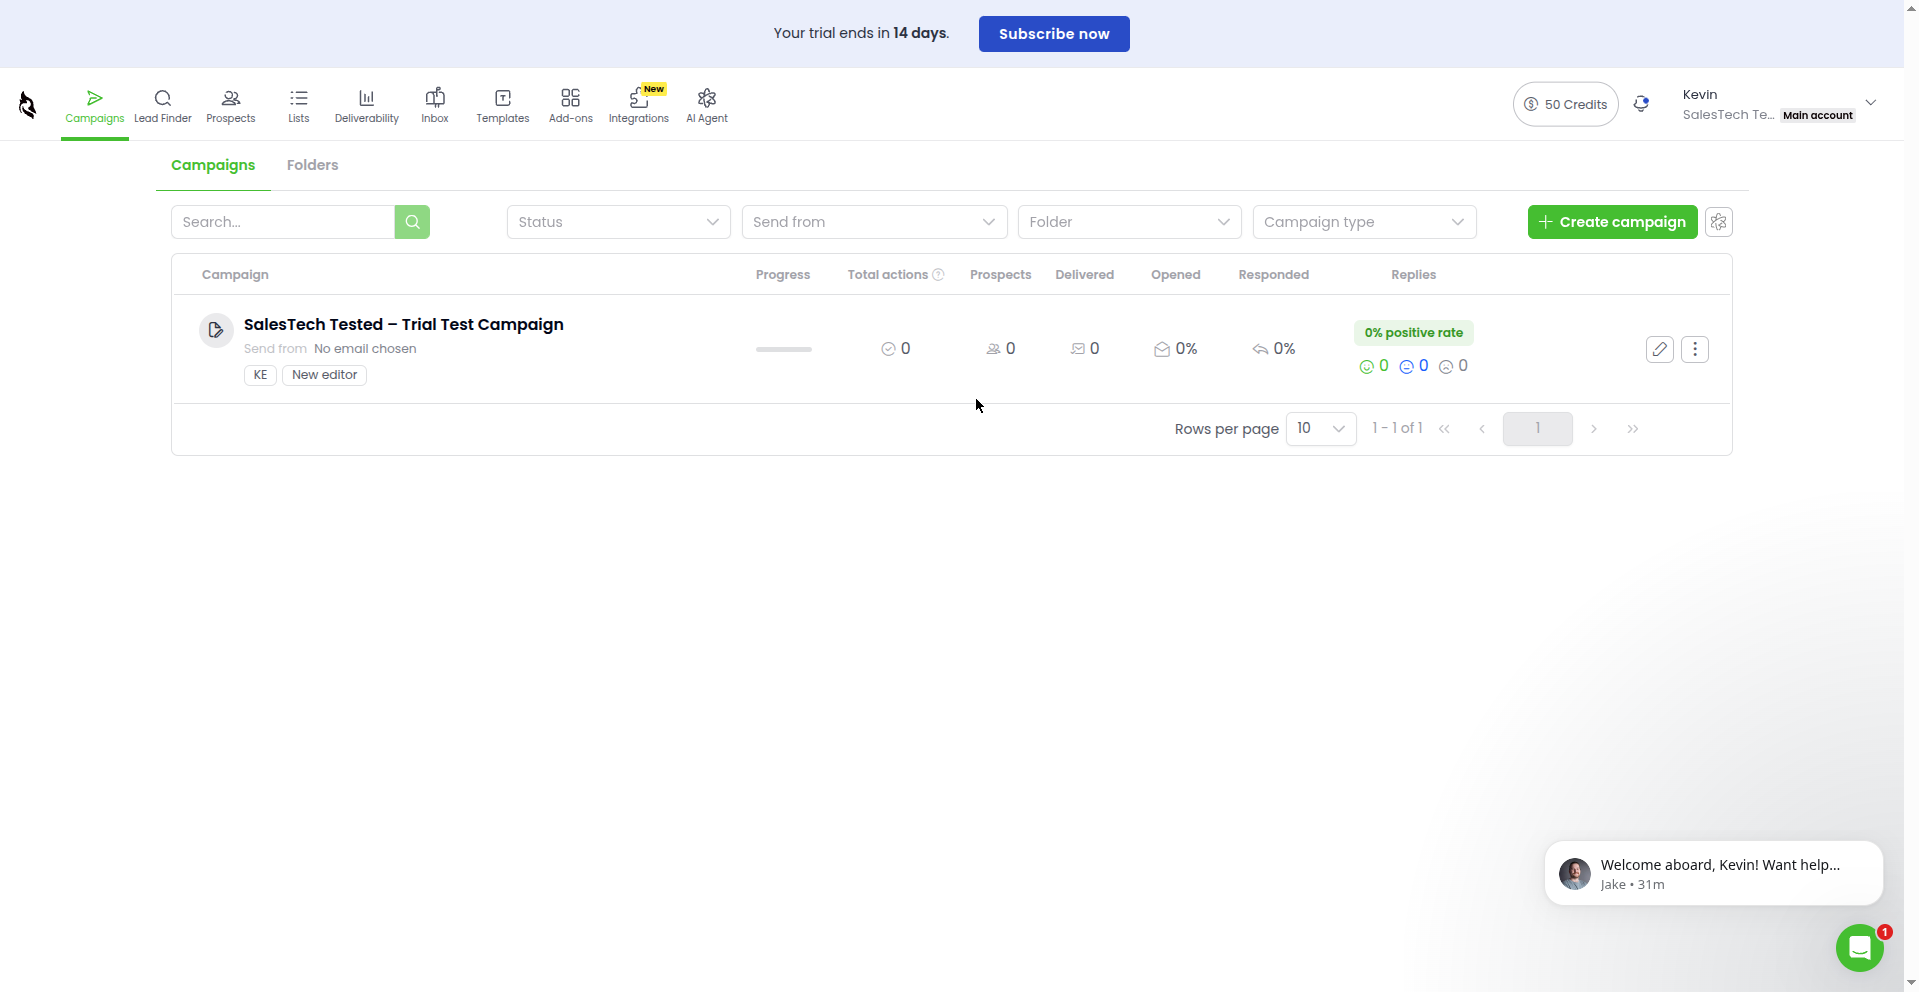Open the Integrations section

click(639, 106)
